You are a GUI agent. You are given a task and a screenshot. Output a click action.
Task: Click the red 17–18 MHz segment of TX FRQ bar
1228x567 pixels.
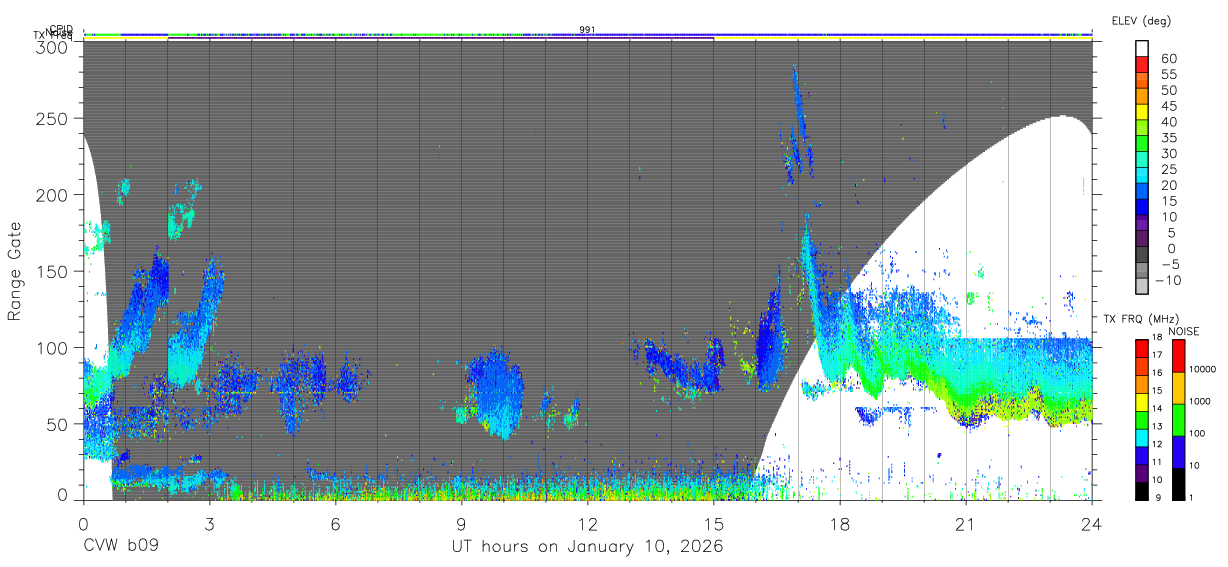1143,348
